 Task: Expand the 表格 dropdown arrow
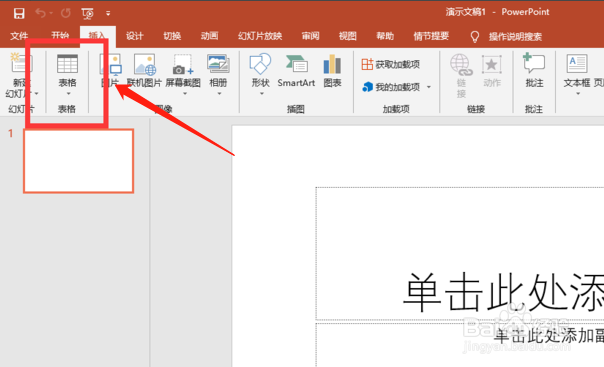[69, 94]
